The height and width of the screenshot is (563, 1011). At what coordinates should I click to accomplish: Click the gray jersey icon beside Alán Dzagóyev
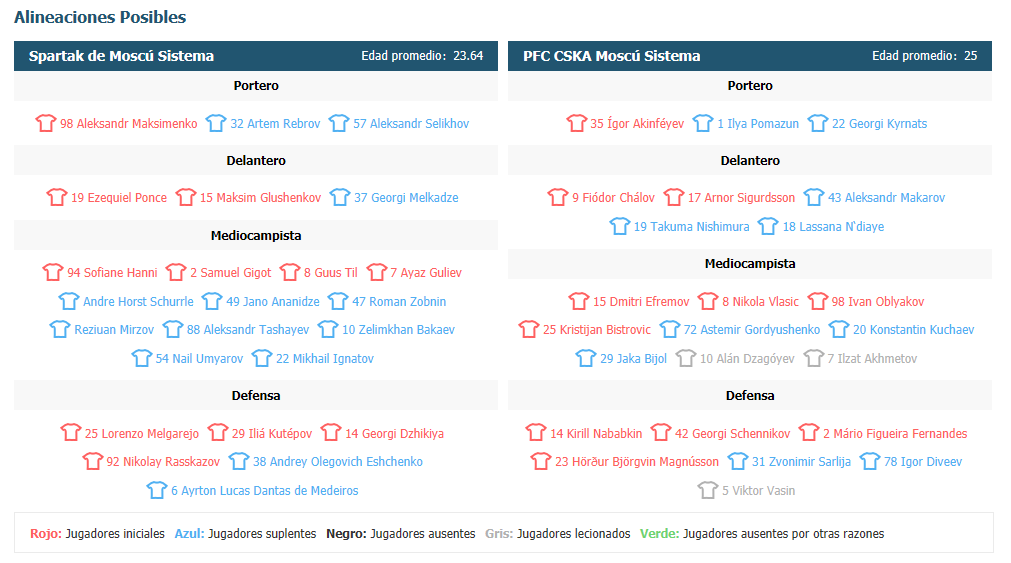(x=686, y=358)
